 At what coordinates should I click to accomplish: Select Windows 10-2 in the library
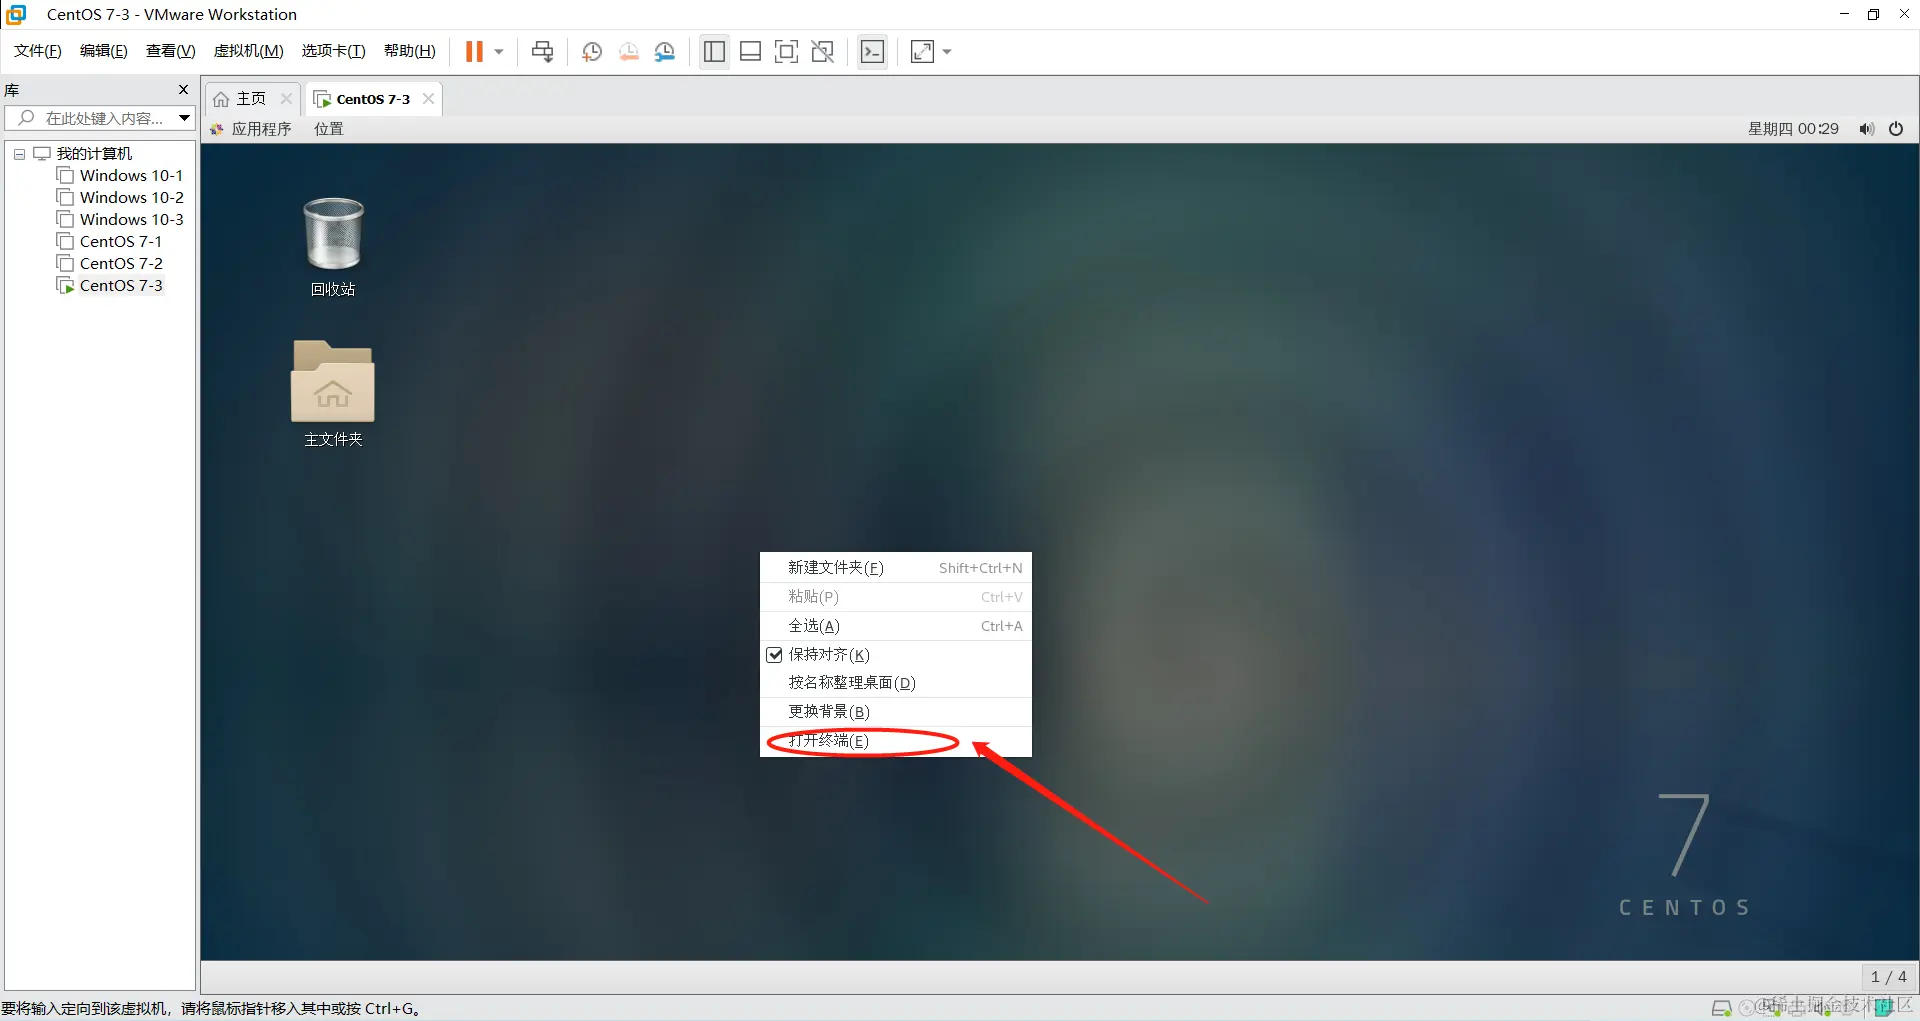(x=131, y=198)
